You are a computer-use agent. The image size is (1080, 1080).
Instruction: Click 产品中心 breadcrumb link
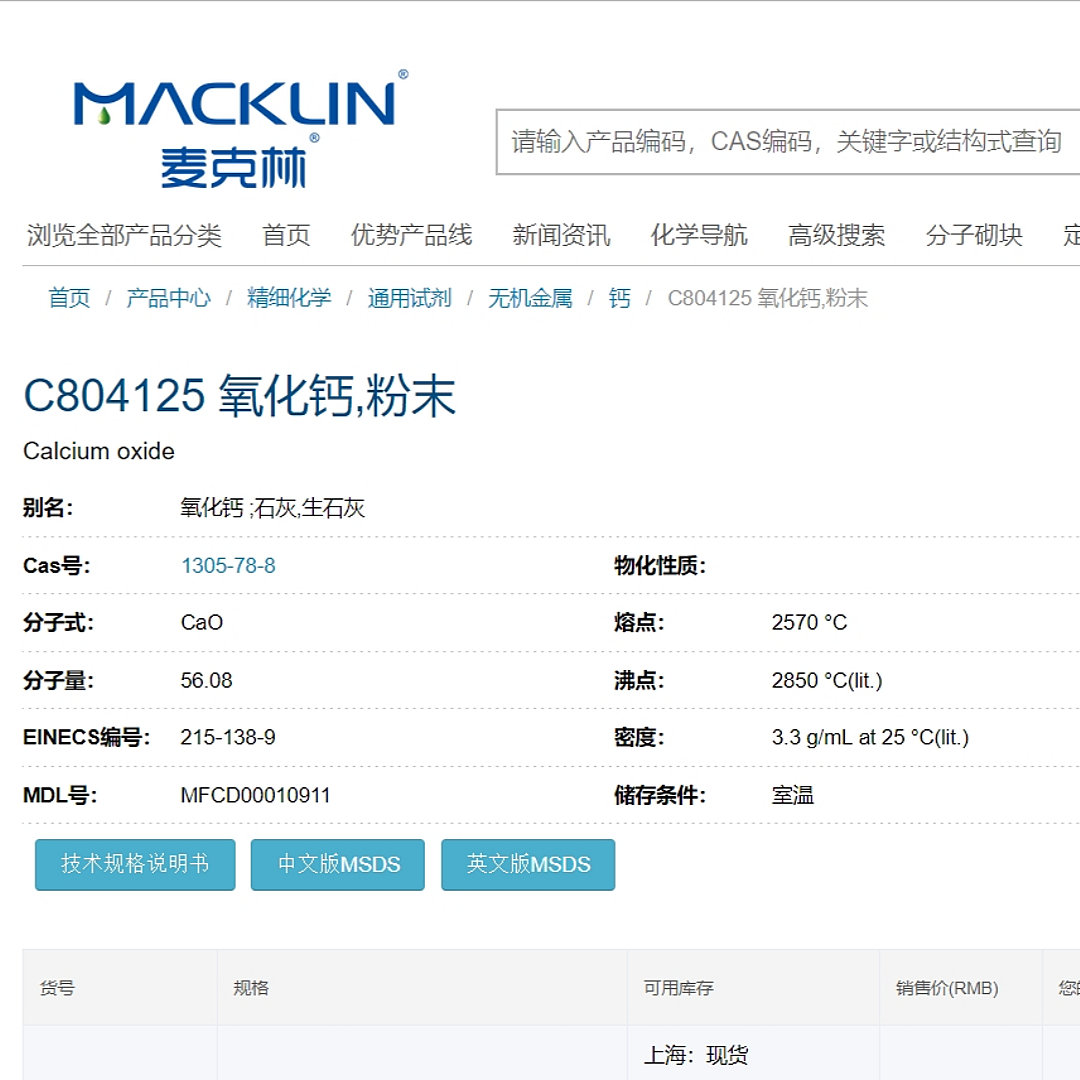click(168, 298)
